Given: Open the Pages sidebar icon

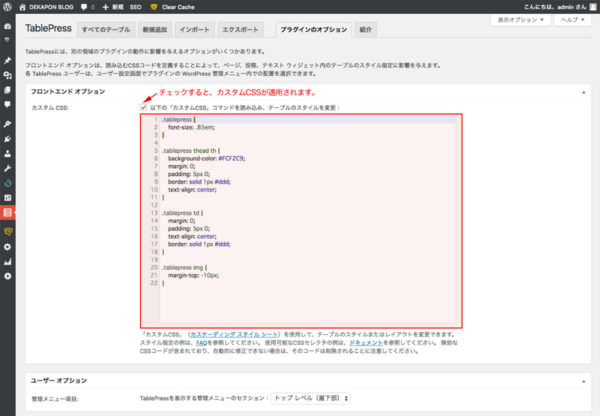Looking at the screenshot, I should point(7,90).
